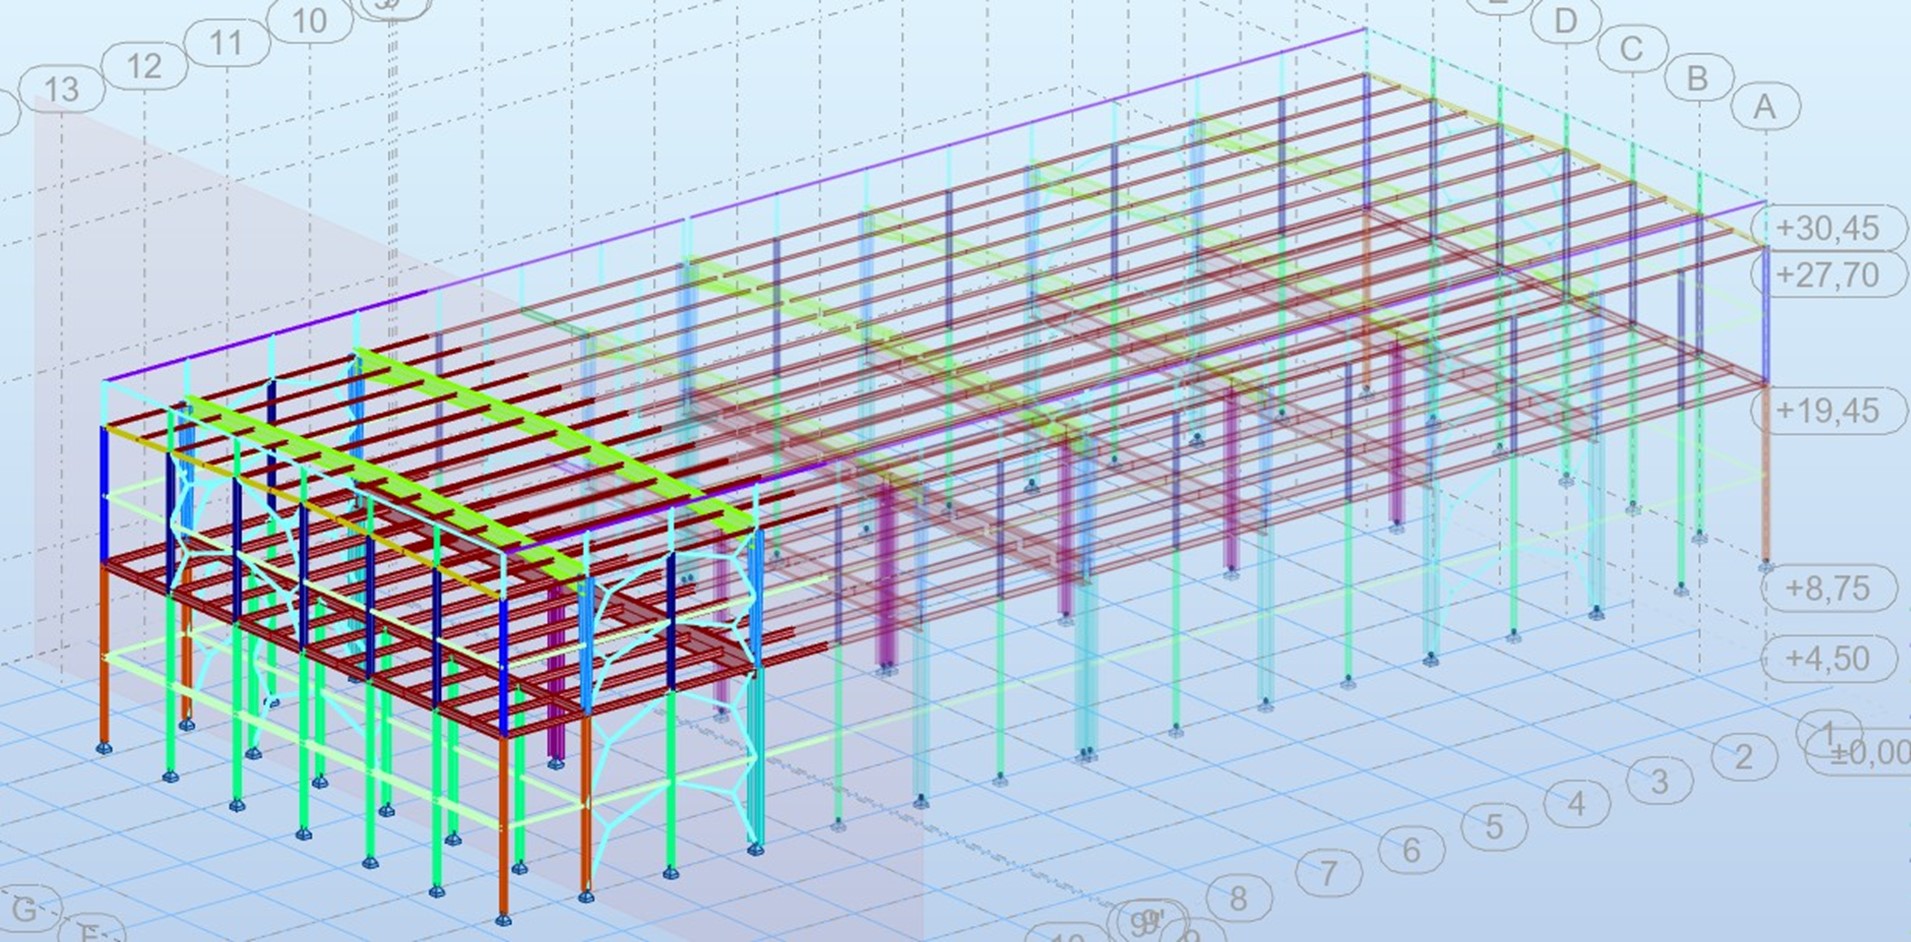Select grid axis bubble A
The image size is (1911, 942).
click(x=1764, y=106)
